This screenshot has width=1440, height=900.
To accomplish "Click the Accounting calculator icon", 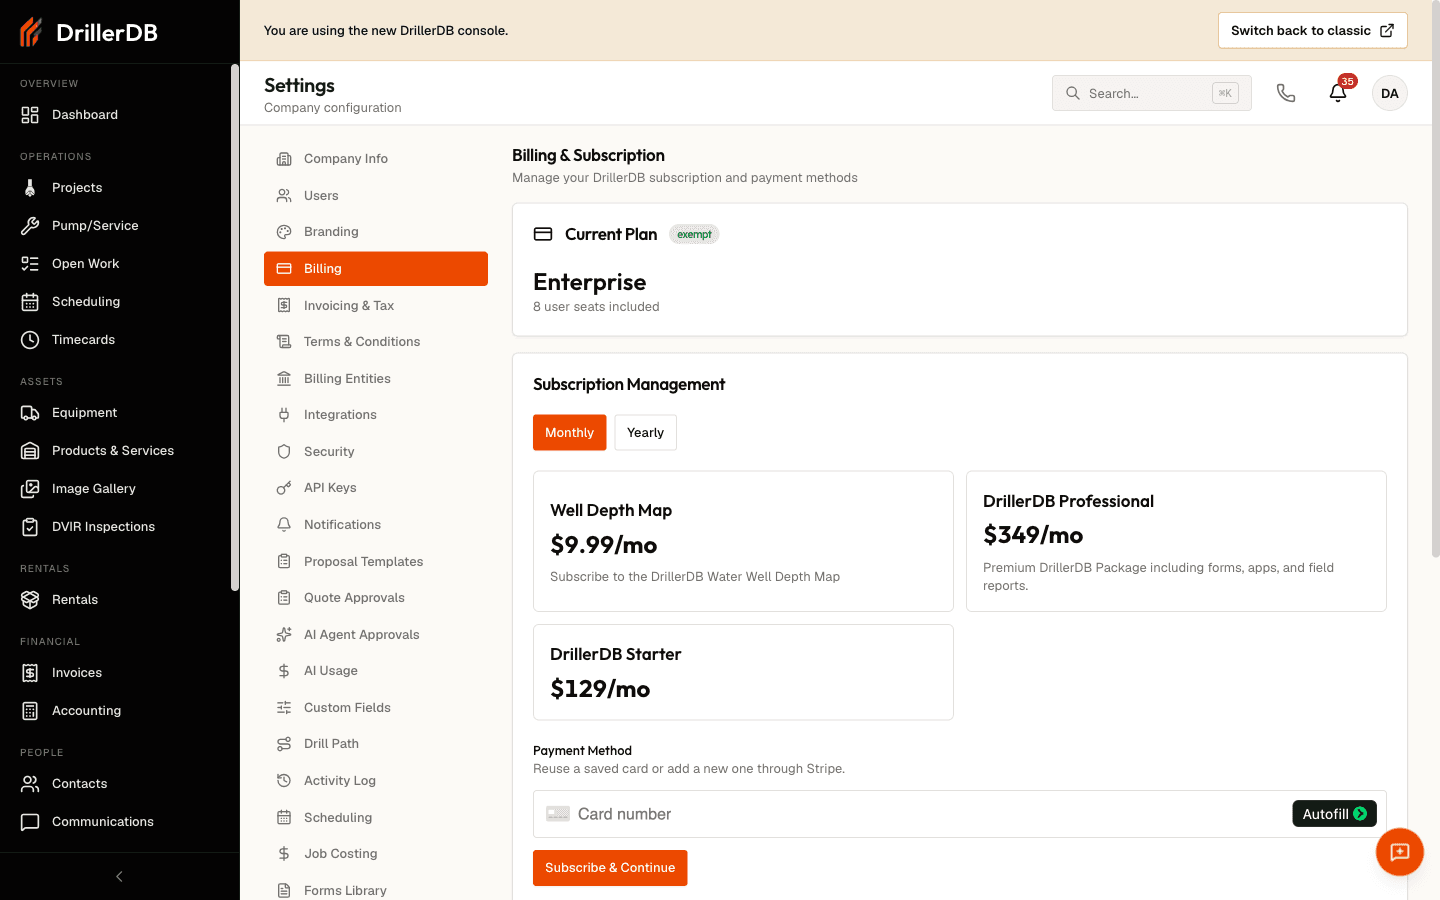I will (x=30, y=711).
